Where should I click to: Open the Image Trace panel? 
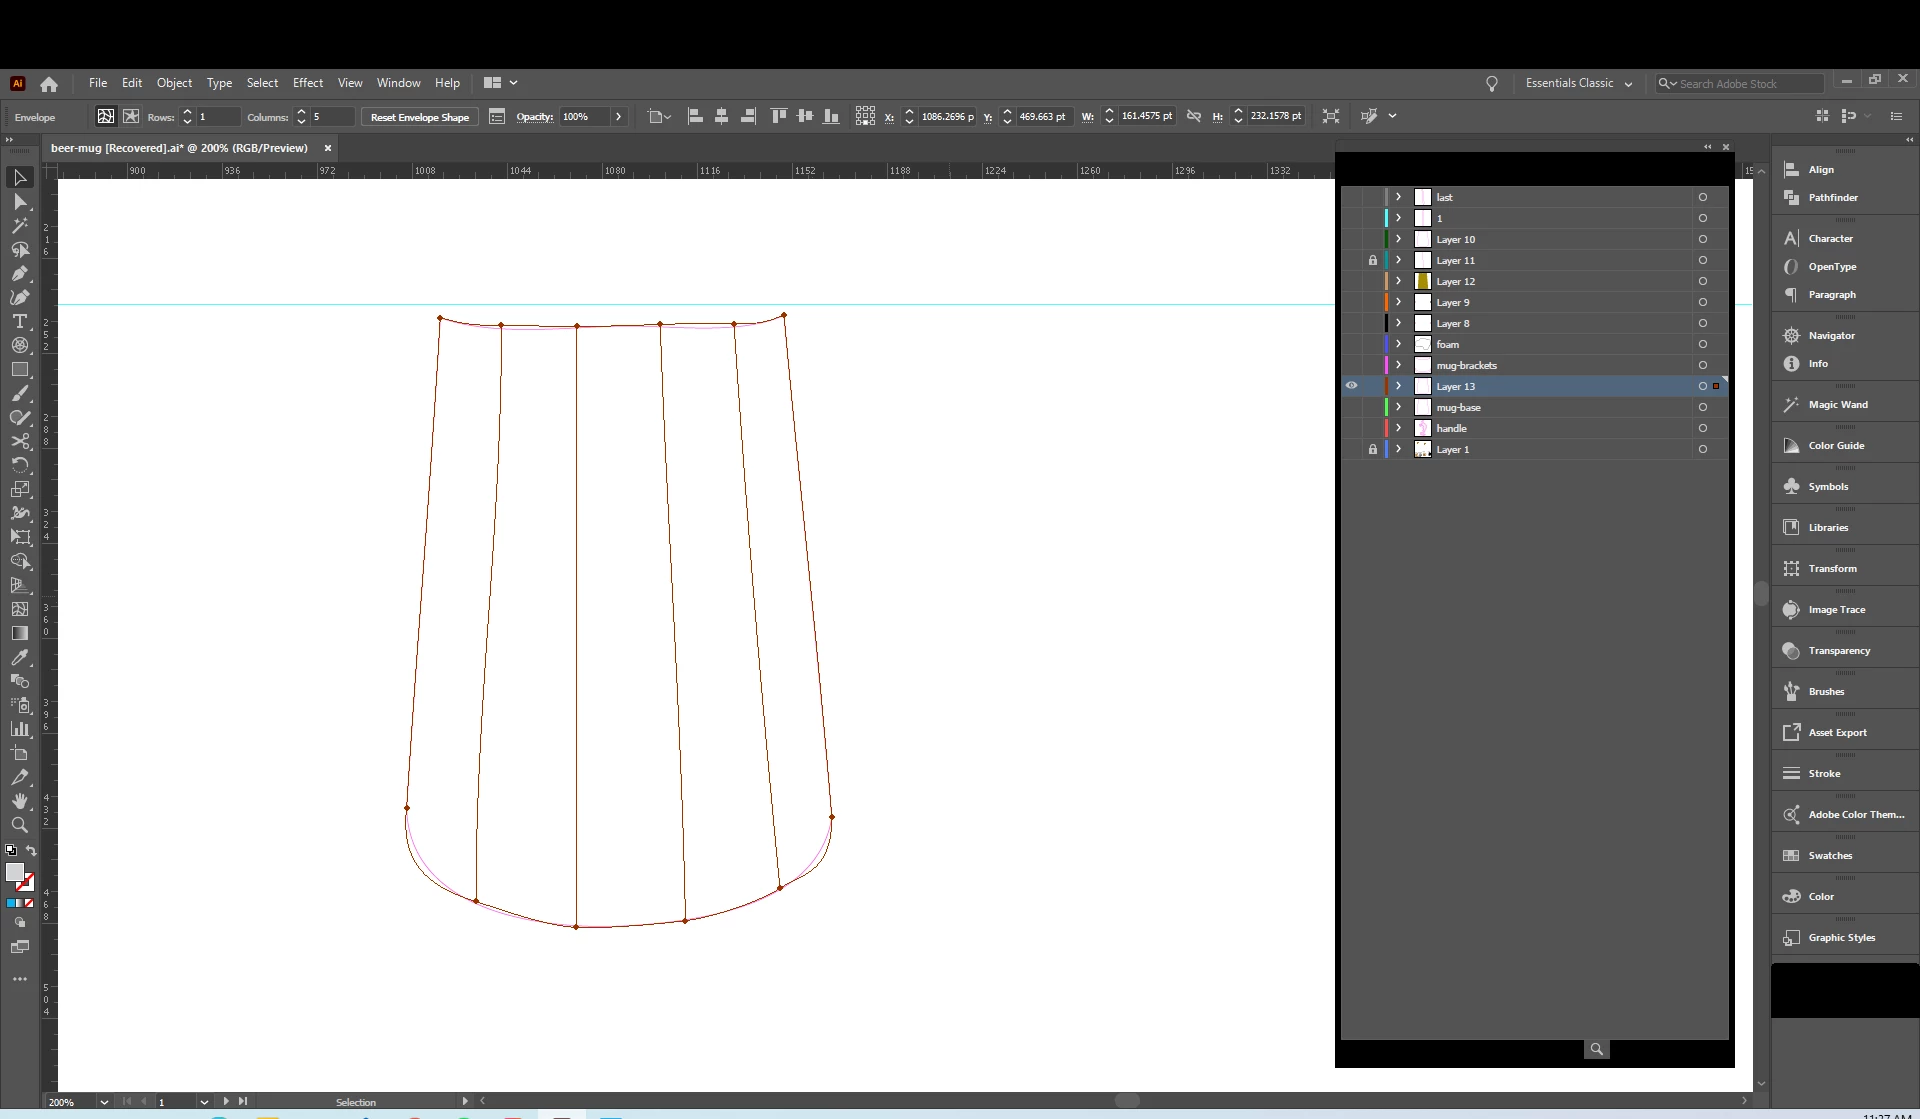point(1836,610)
